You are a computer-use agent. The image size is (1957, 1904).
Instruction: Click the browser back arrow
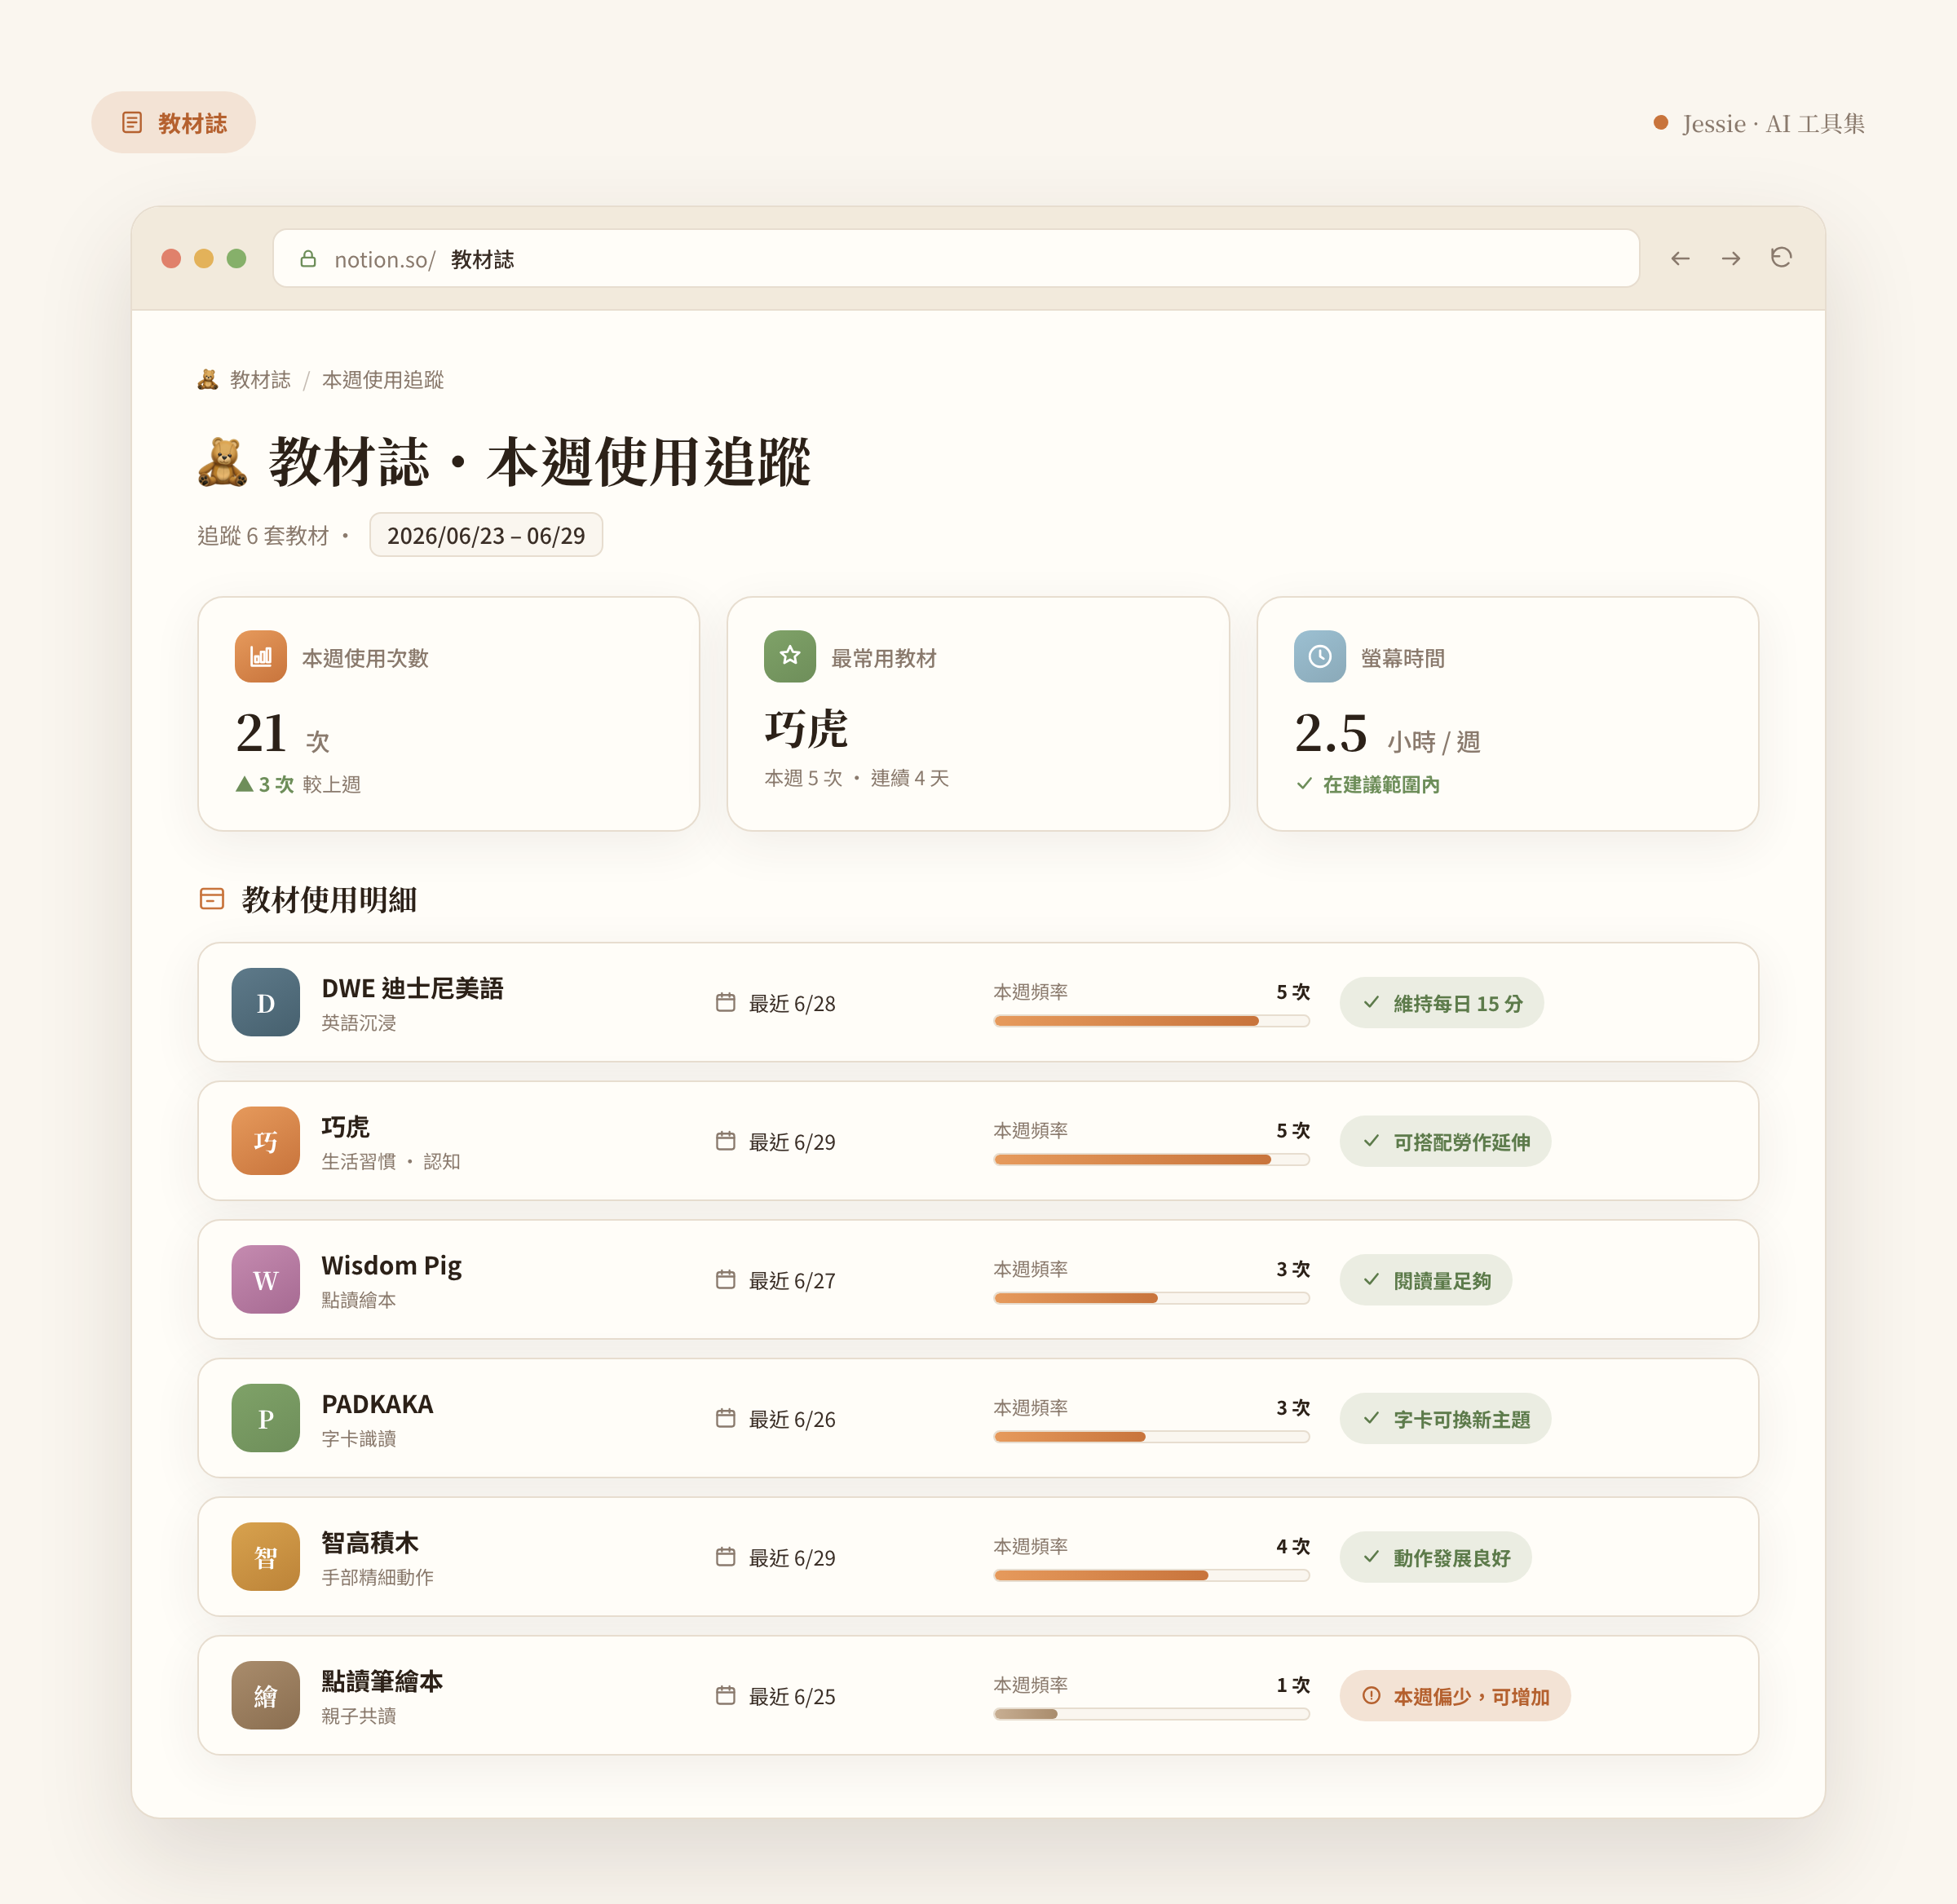(1680, 259)
